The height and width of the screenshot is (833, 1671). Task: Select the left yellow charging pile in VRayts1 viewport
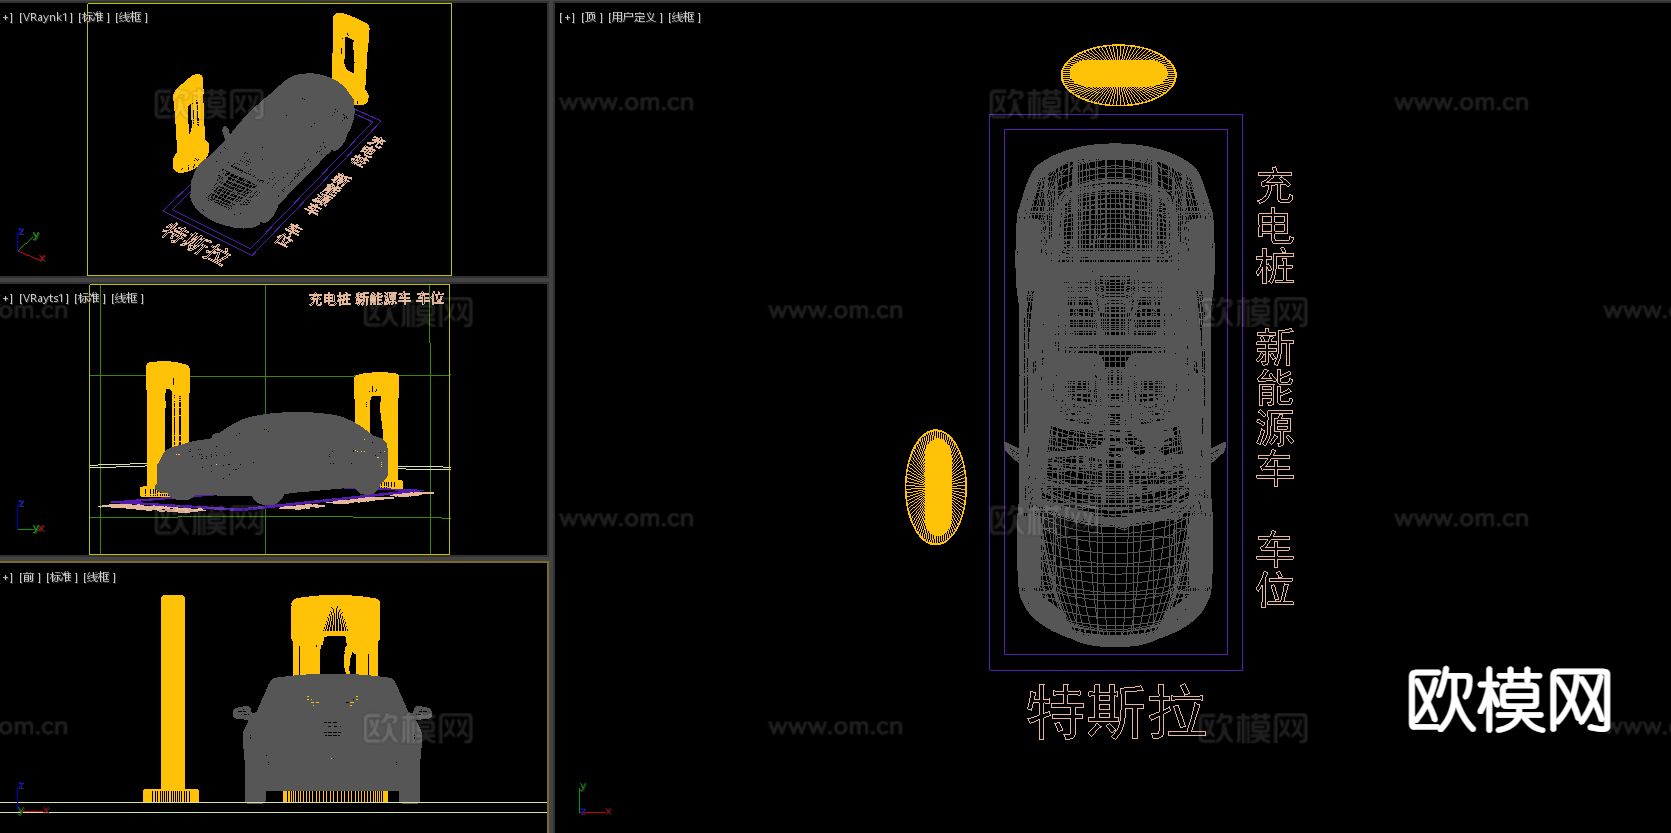point(166,427)
